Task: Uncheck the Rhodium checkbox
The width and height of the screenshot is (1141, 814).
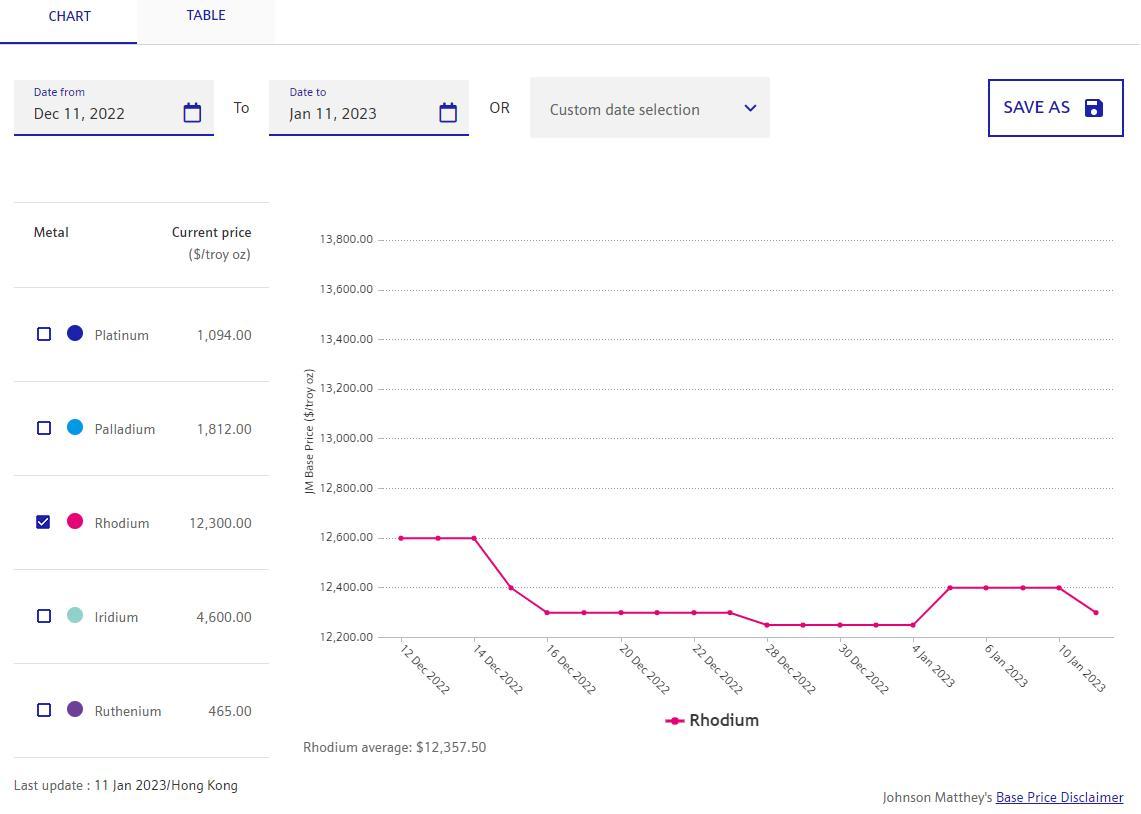Action: tap(43, 522)
